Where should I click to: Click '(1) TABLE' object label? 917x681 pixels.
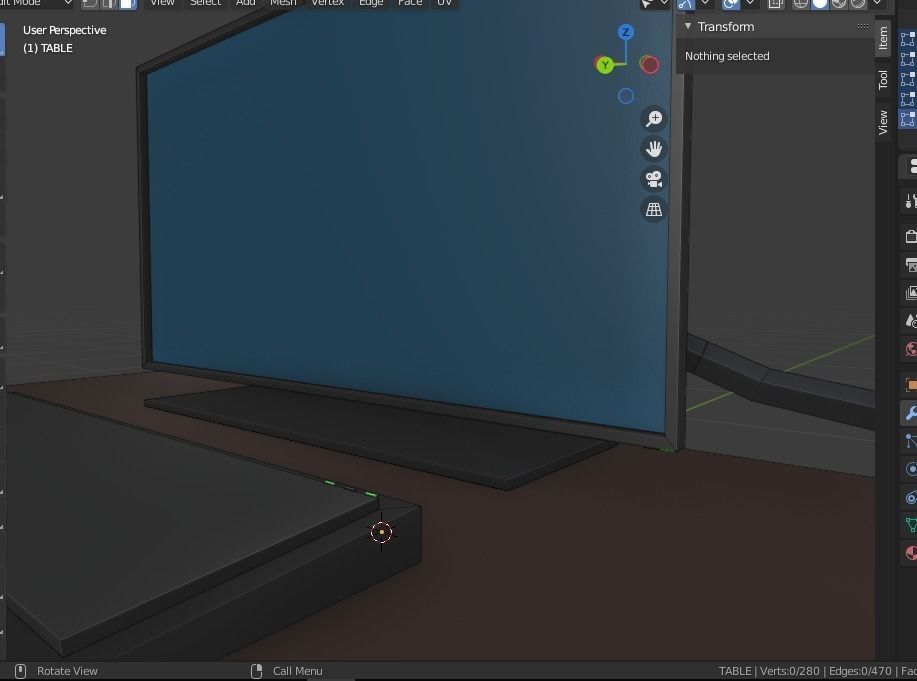point(48,49)
